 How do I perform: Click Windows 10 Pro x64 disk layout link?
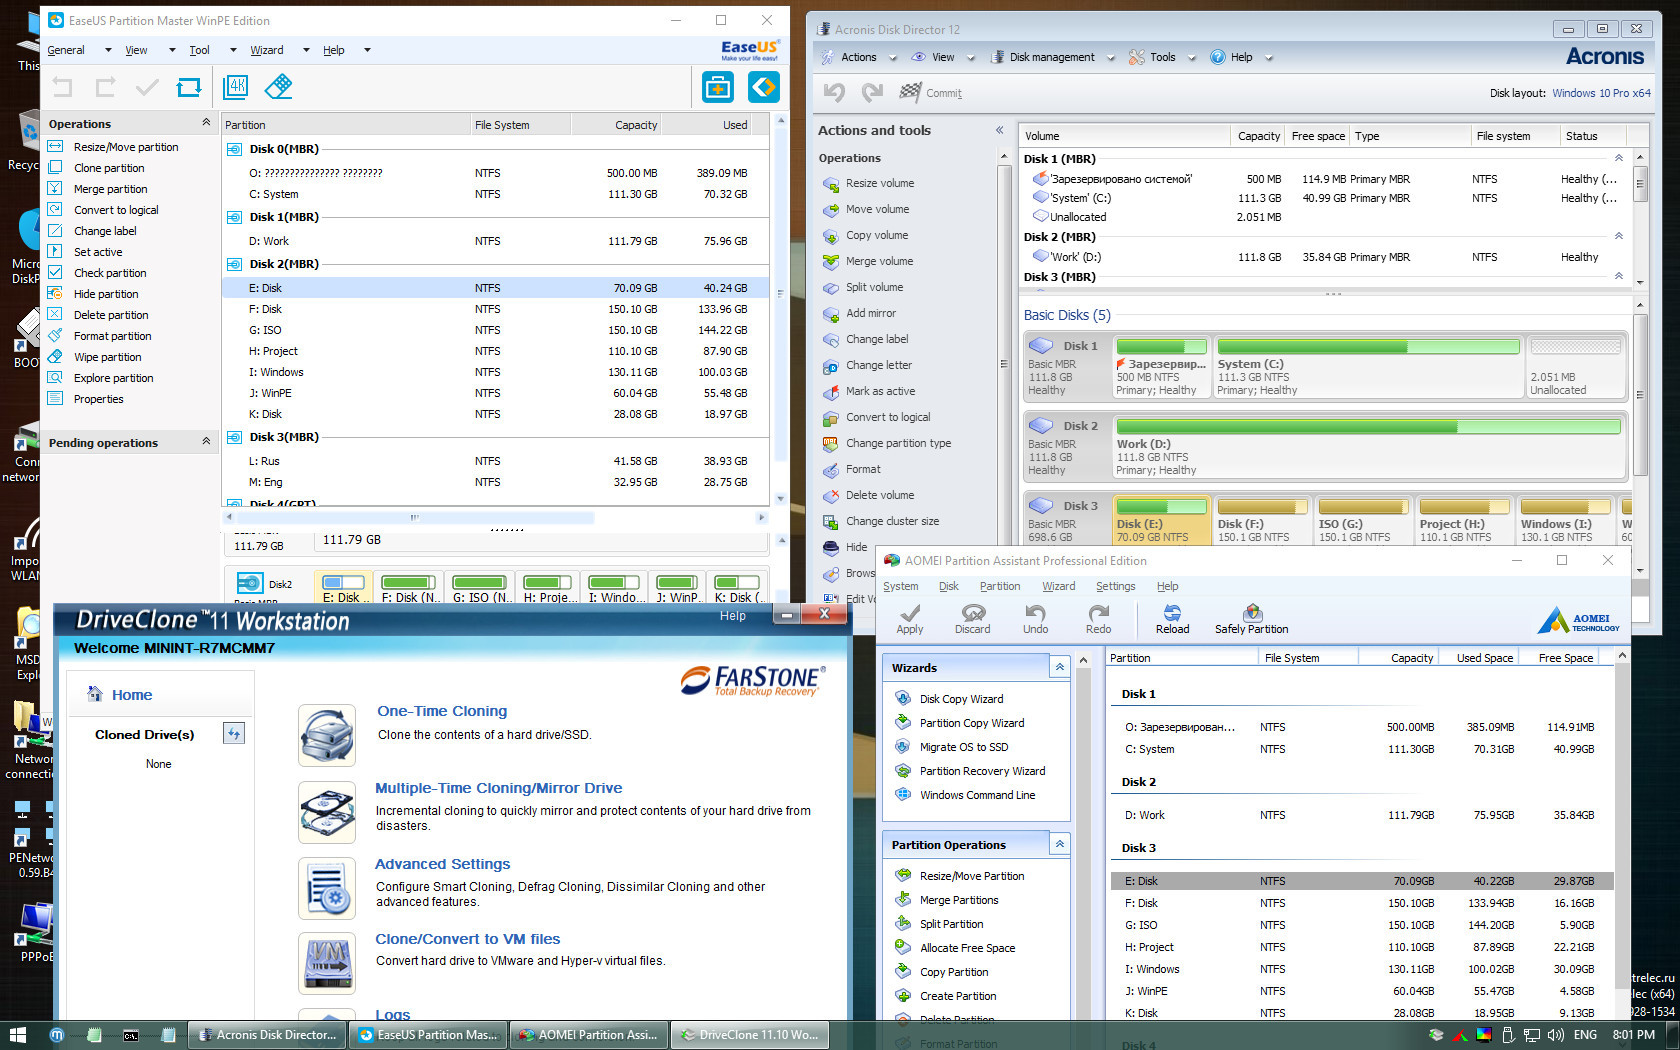[x=1602, y=93]
